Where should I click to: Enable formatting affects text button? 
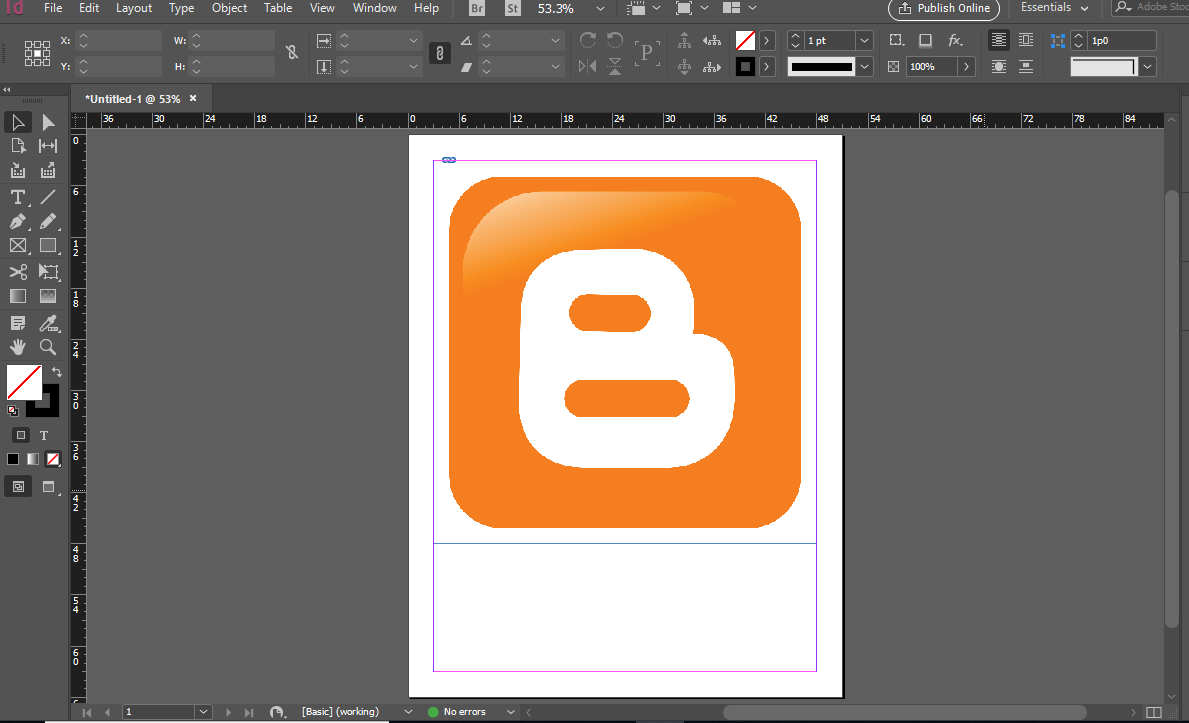tap(44, 435)
